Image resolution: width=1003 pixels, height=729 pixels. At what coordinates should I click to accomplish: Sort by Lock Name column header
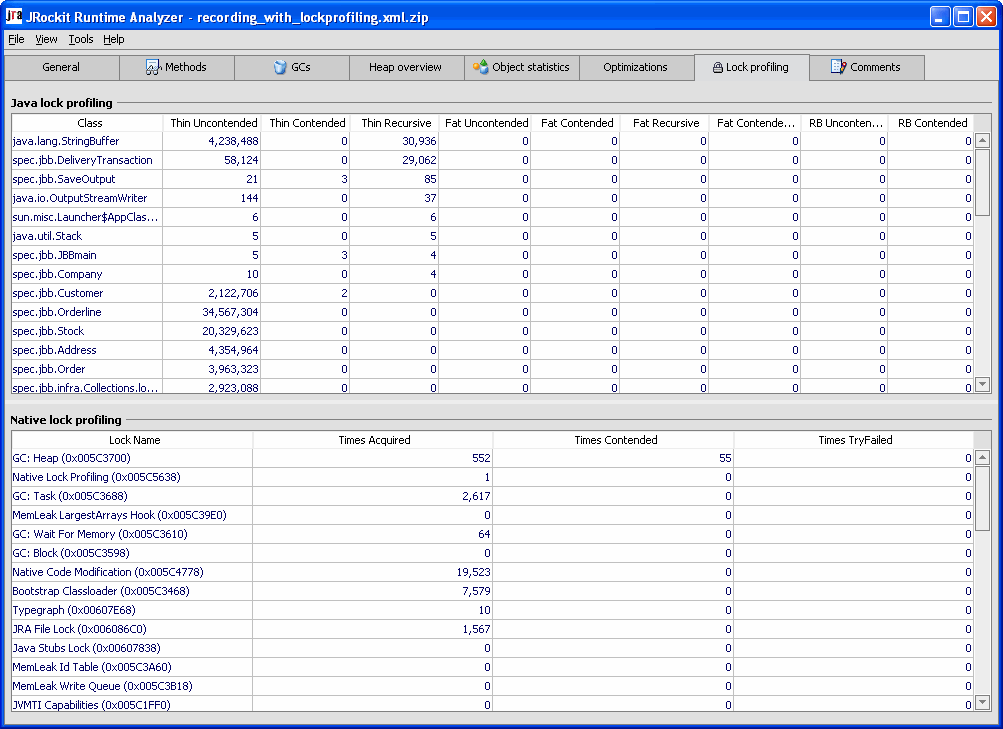pos(133,440)
